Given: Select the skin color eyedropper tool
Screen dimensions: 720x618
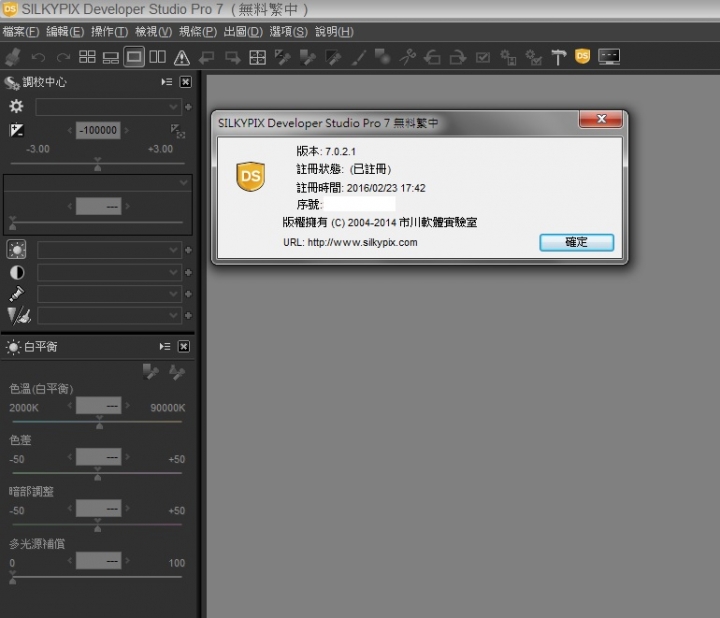Looking at the screenshot, I should pos(307,57).
